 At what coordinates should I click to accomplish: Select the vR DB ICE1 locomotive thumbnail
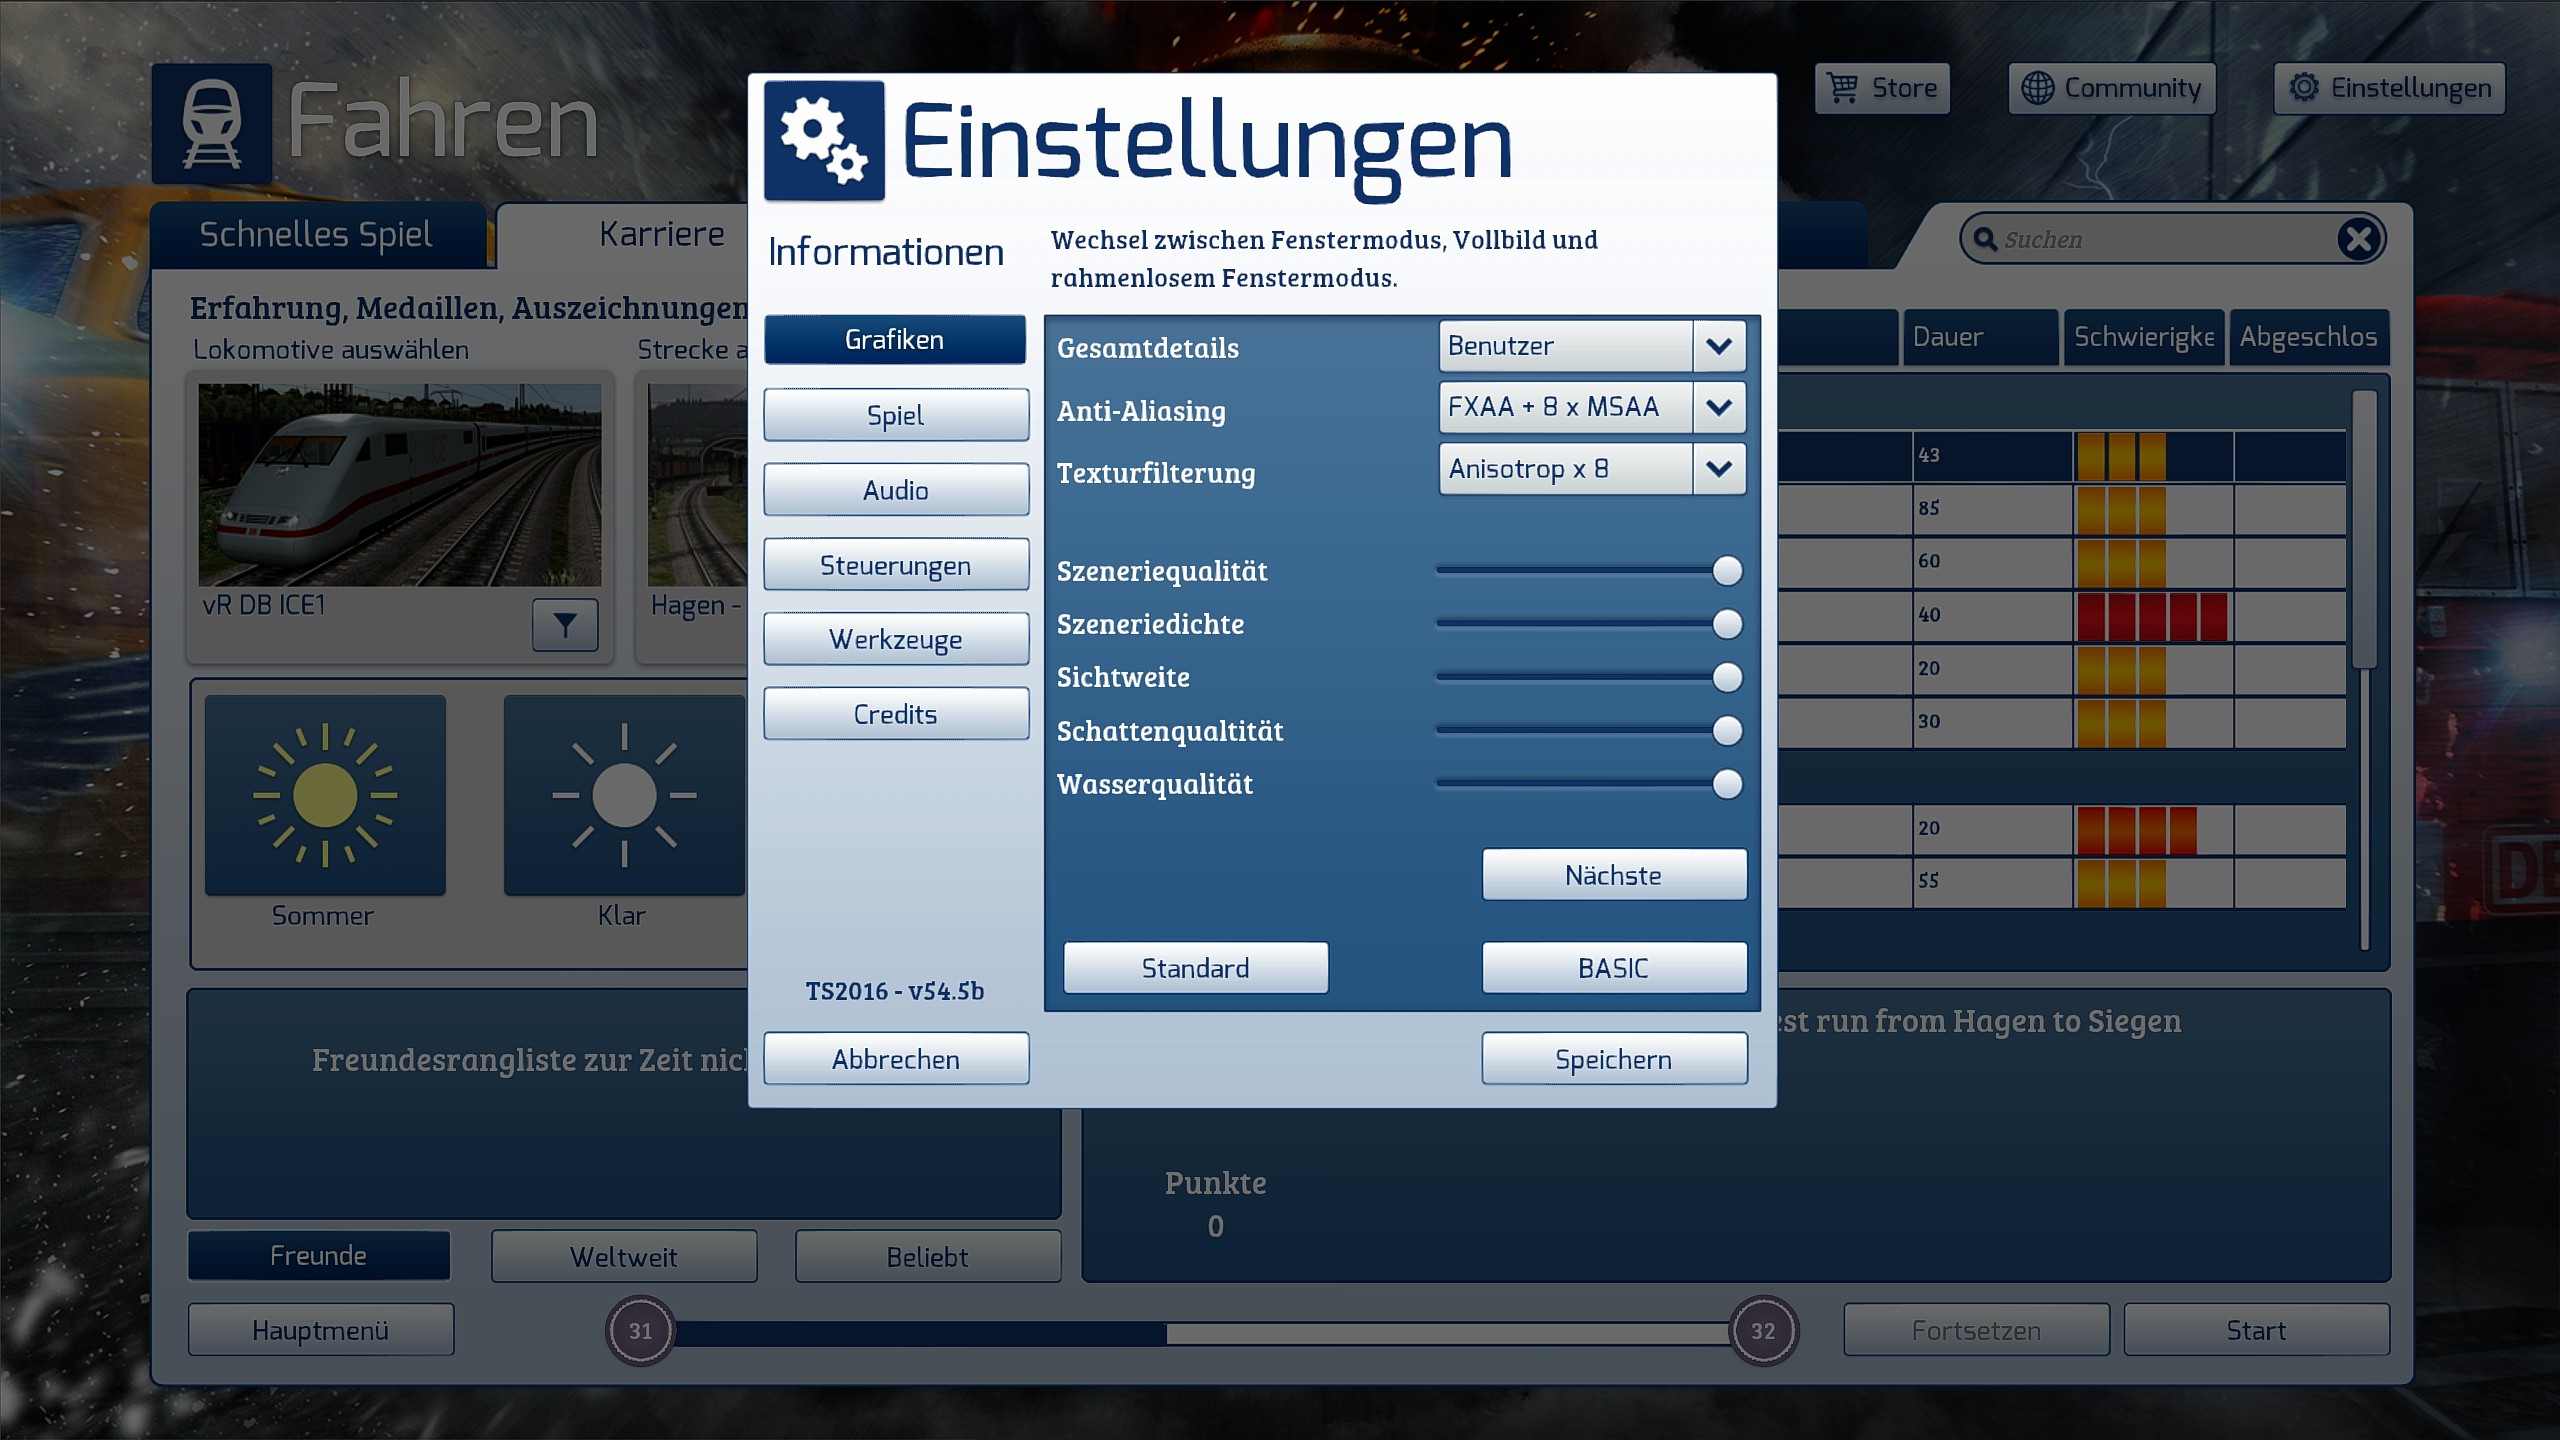pos(400,485)
